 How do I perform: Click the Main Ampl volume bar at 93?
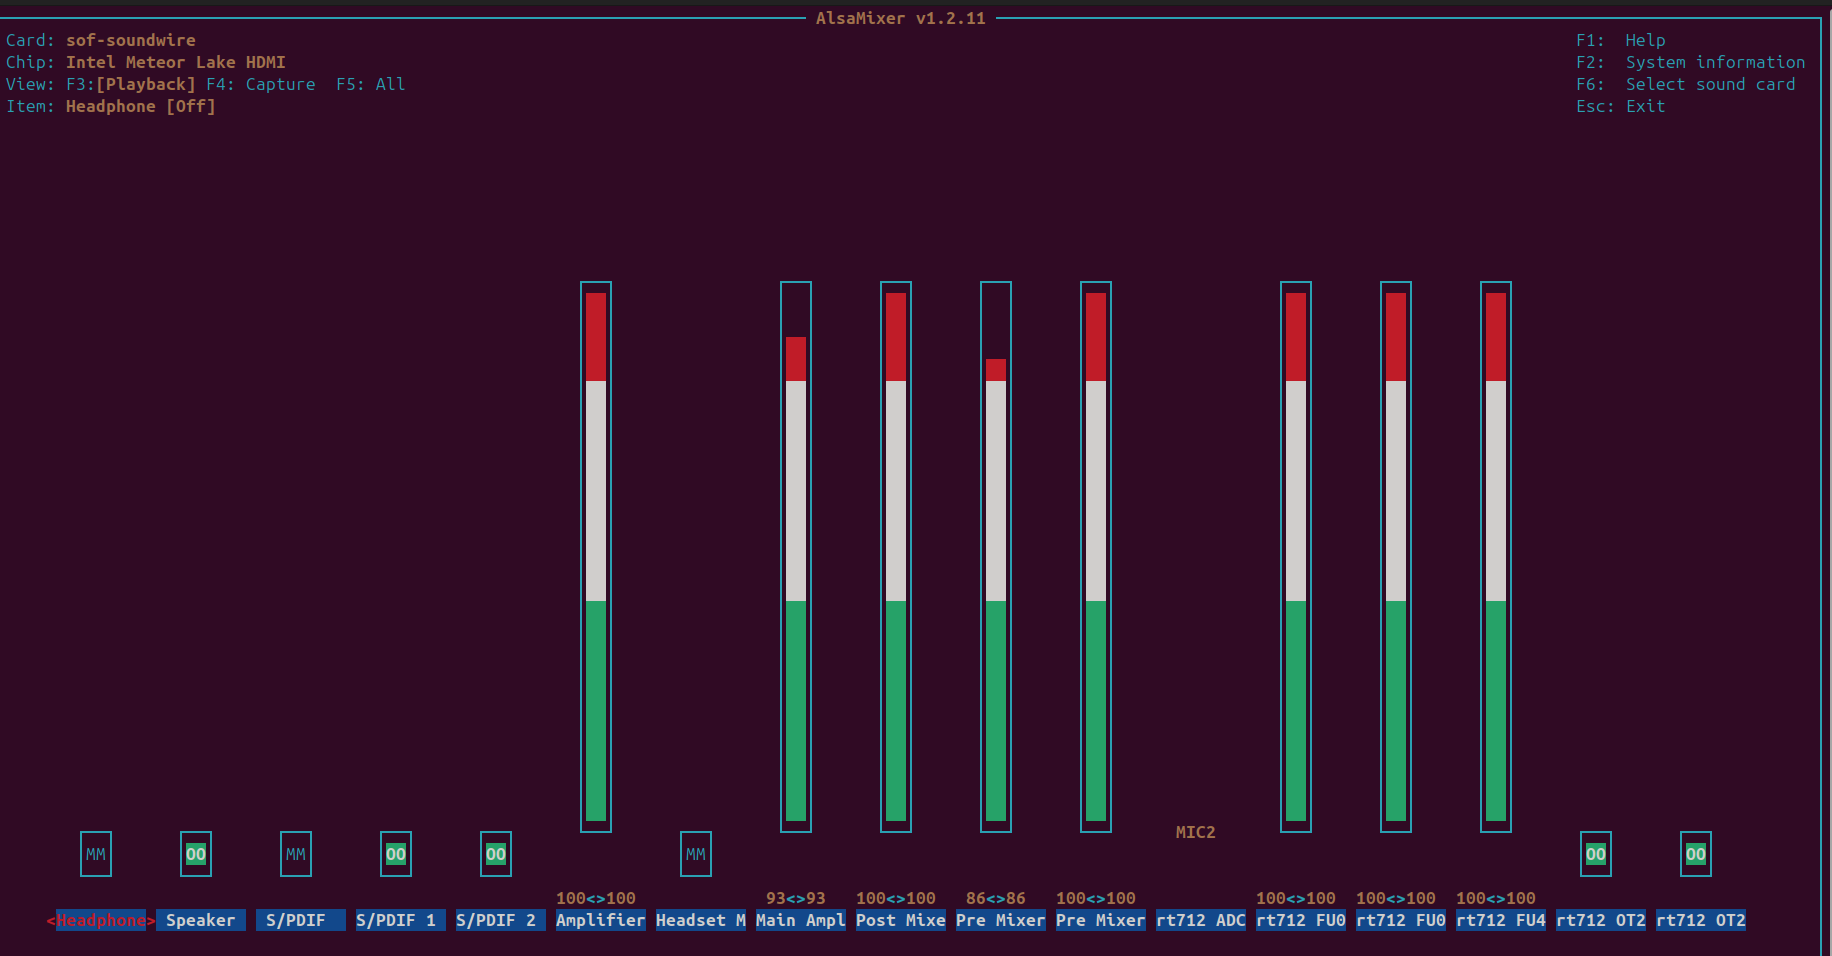[x=796, y=557]
